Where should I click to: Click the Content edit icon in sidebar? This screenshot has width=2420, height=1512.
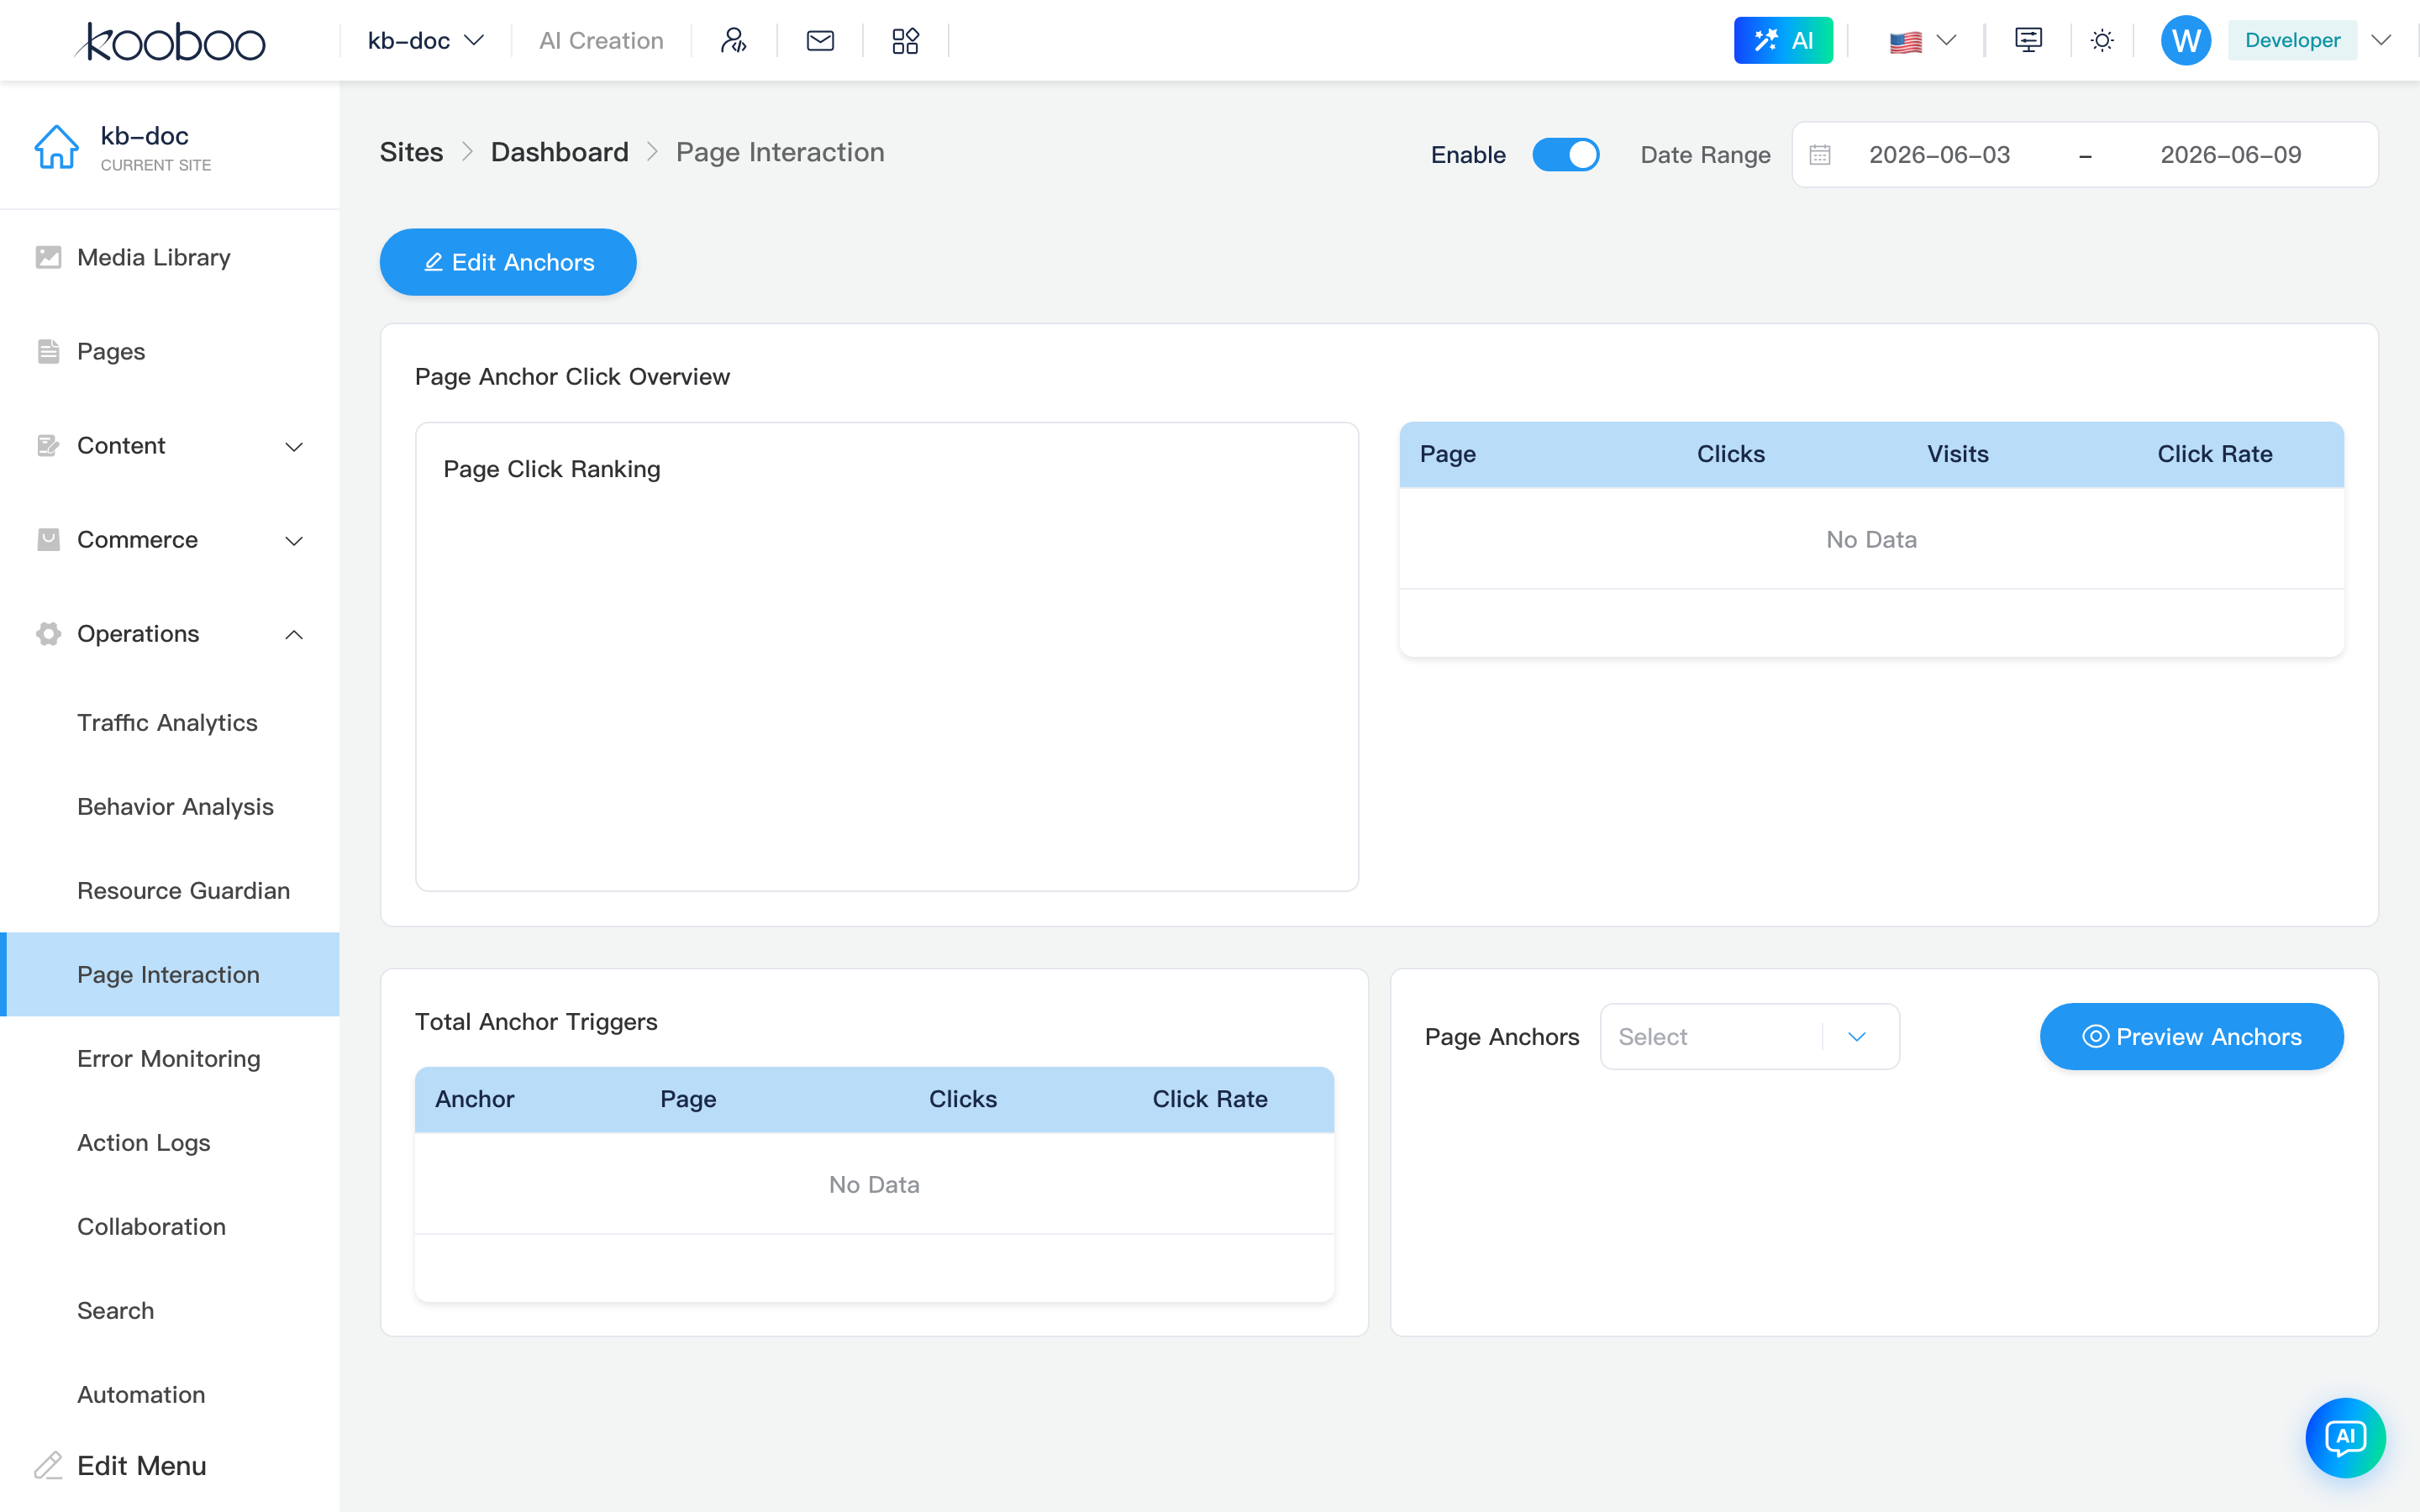point(48,445)
